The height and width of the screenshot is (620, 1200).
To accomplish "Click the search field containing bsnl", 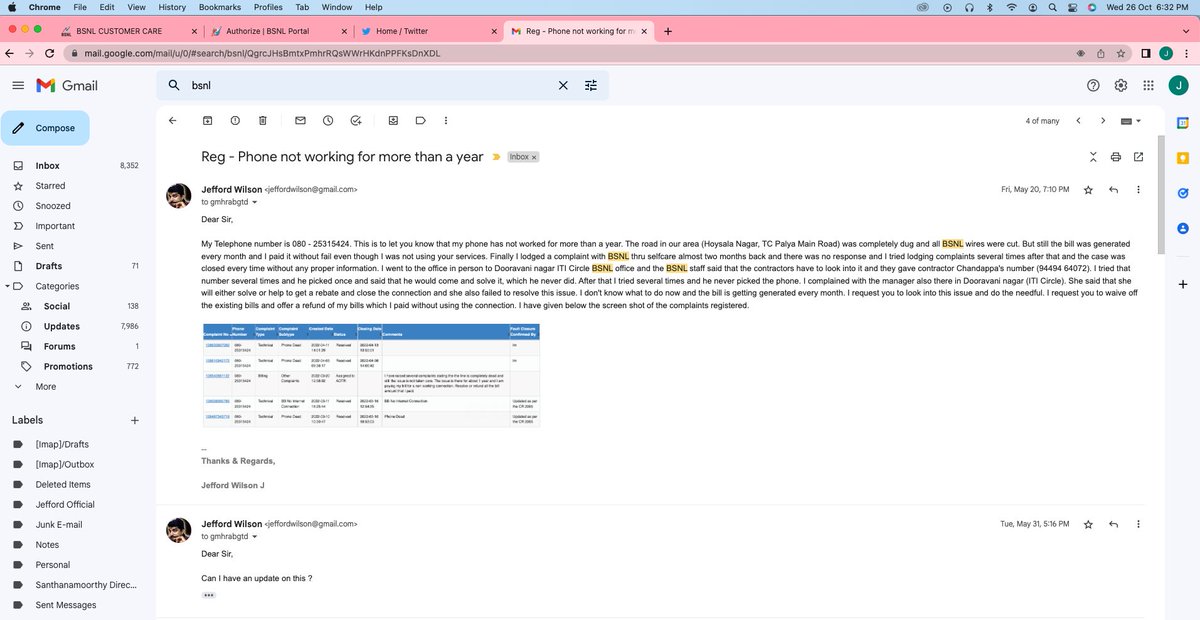I will coord(370,86).
